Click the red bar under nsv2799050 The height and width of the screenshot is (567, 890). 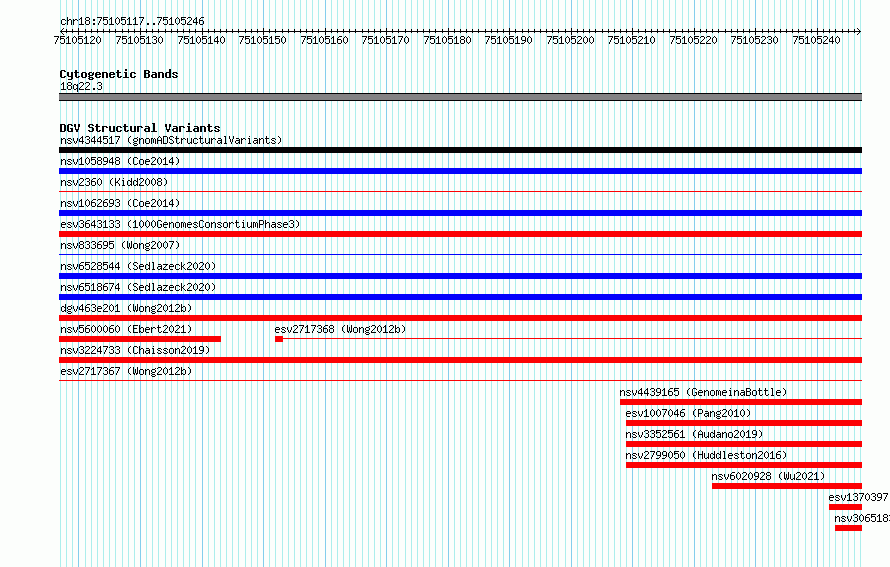tap(744, 465)
